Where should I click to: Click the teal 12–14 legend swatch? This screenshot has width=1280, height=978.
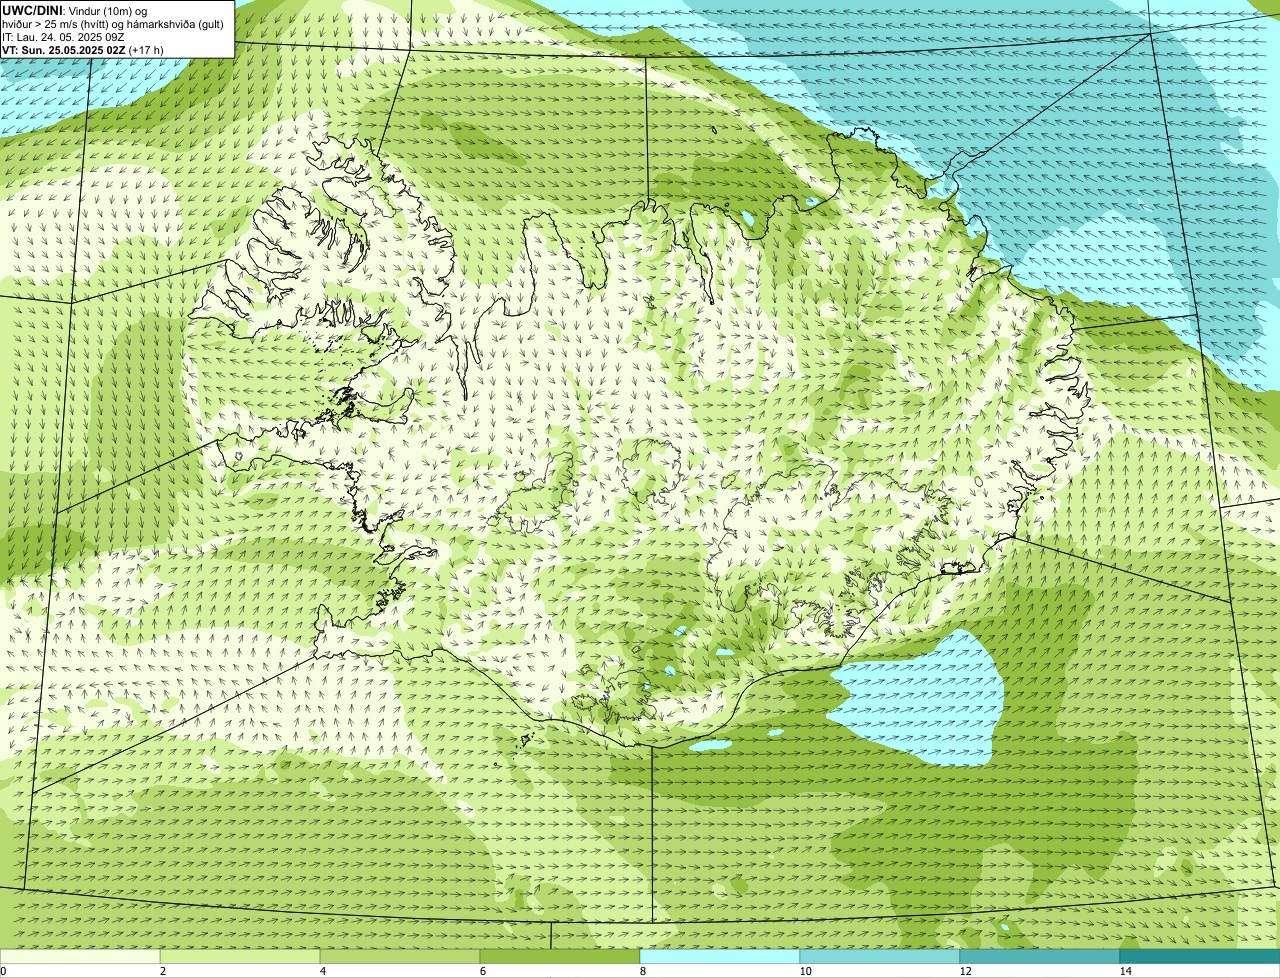[x=1040, y=957]
